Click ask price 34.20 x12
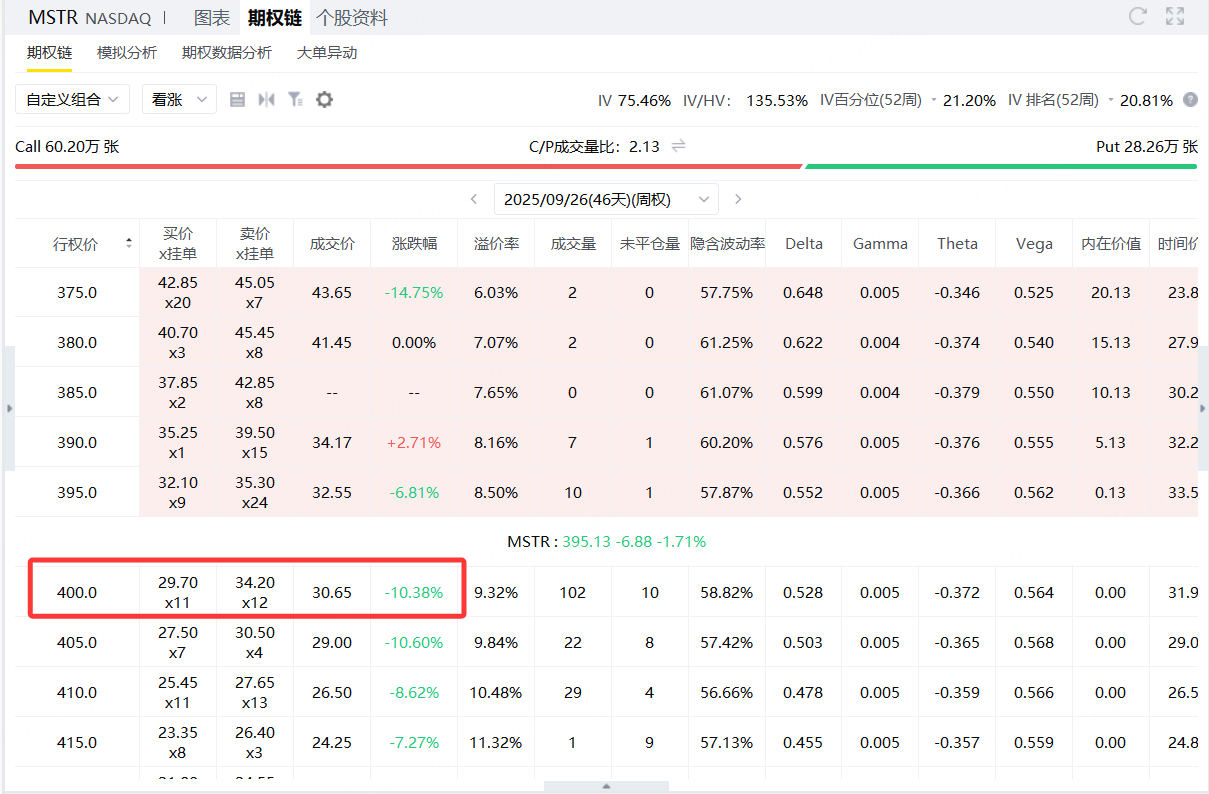1209x794 pixels. coord(255,592)
